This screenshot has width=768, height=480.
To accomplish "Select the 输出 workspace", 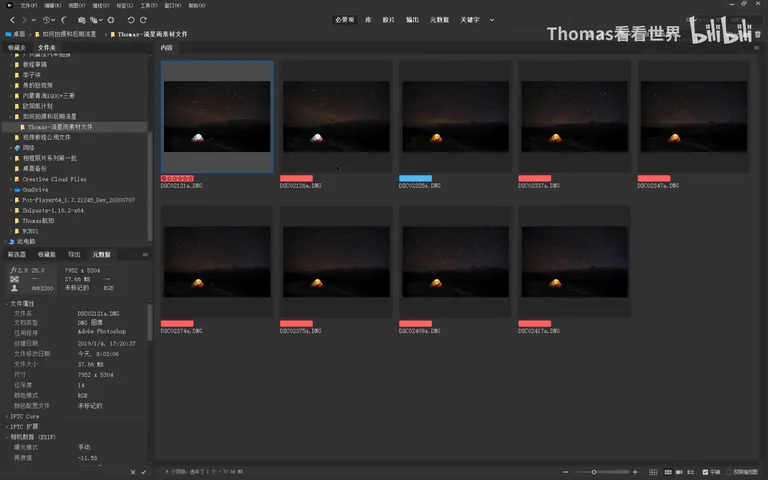I will click(412, 20).
